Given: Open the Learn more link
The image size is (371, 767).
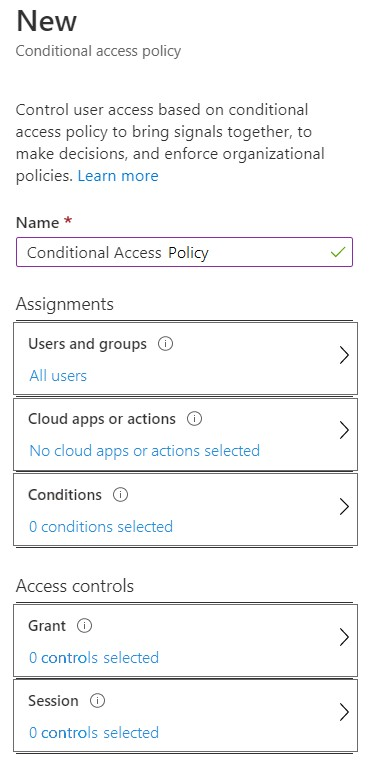Looking at the screenshot, I should [118, 176].
